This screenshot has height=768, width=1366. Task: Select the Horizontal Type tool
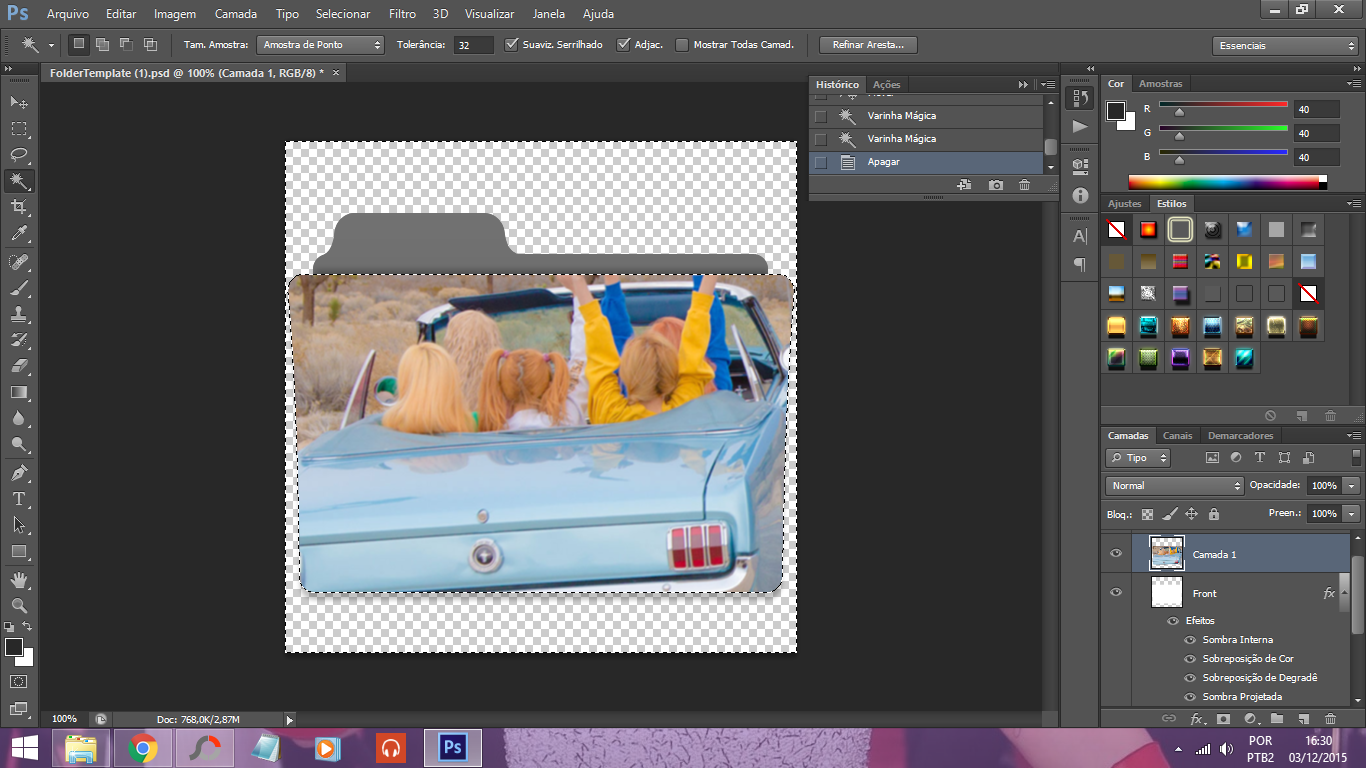(x=19, y=498)
